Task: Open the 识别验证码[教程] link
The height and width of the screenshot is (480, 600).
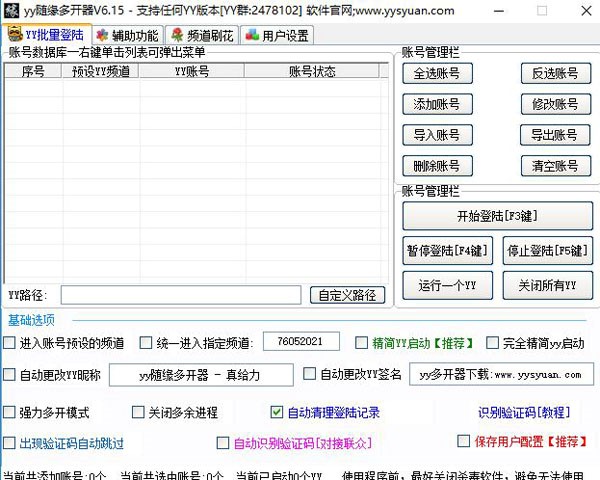Action: [x=524, y=412]
